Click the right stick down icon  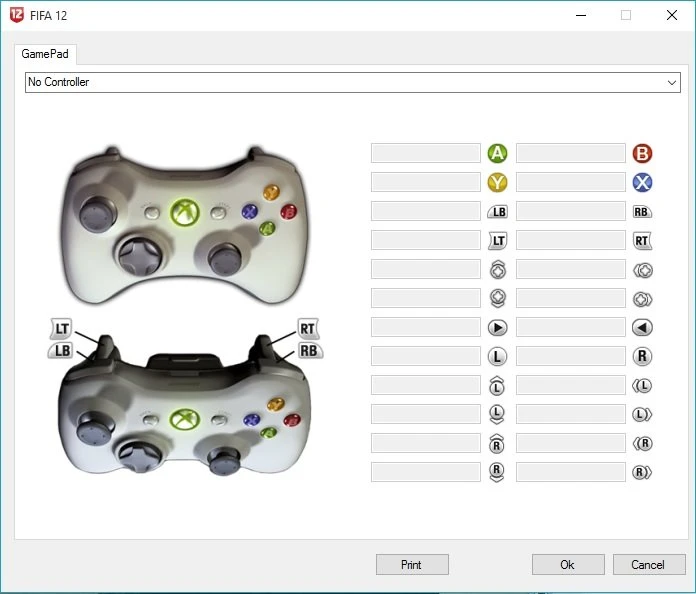497,472
